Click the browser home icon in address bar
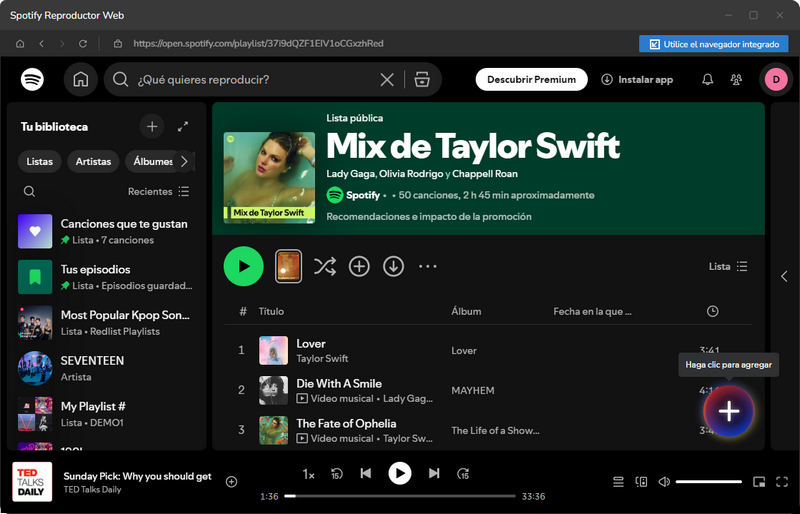This screenshot has width=800, height=514. tap(20, 44)
